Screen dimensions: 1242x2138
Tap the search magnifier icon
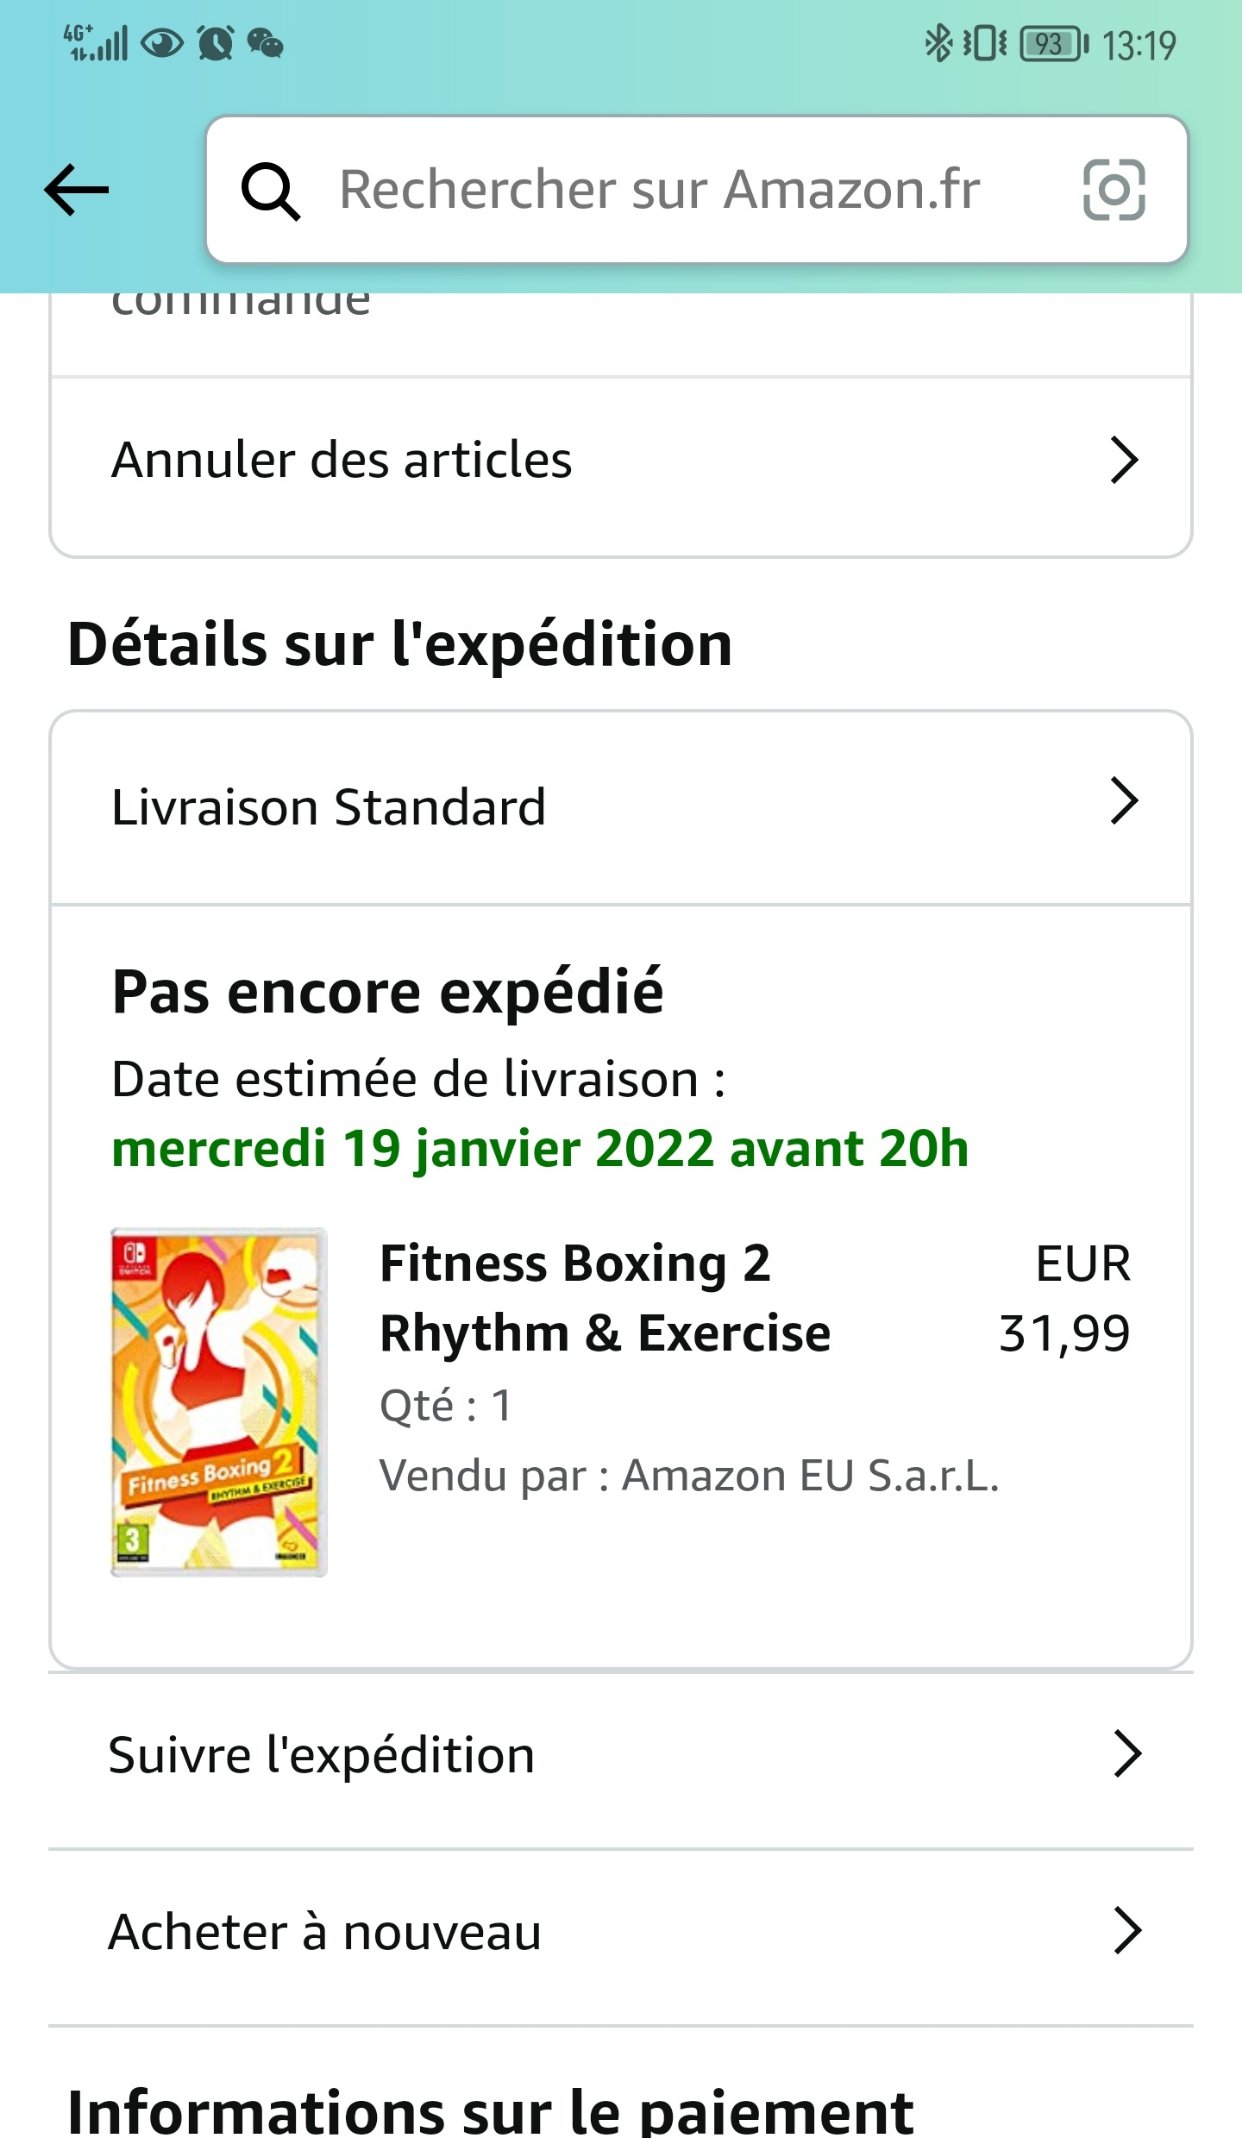click(x=270, y=191)
